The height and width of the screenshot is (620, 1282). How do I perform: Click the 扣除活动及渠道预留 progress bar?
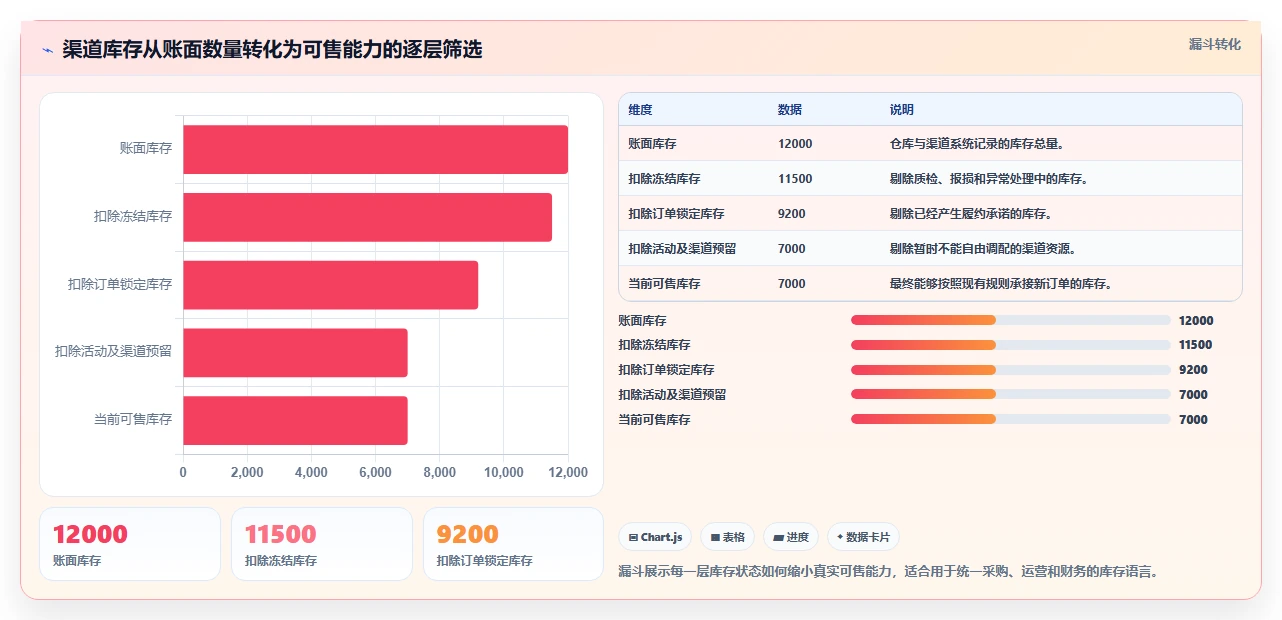tap(1010, 394)
